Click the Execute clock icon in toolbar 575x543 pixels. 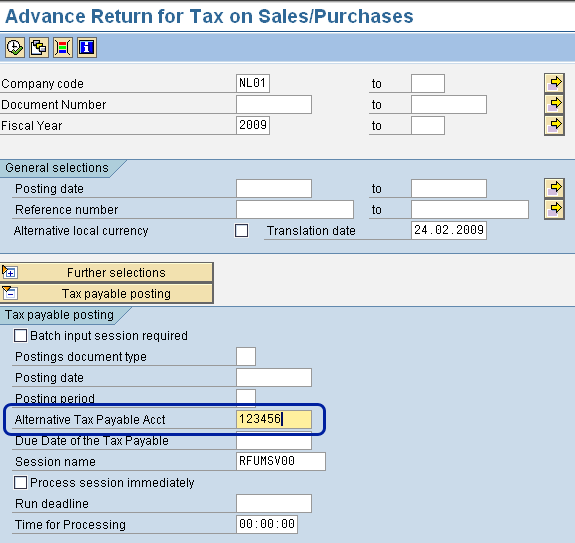[15, 48]
